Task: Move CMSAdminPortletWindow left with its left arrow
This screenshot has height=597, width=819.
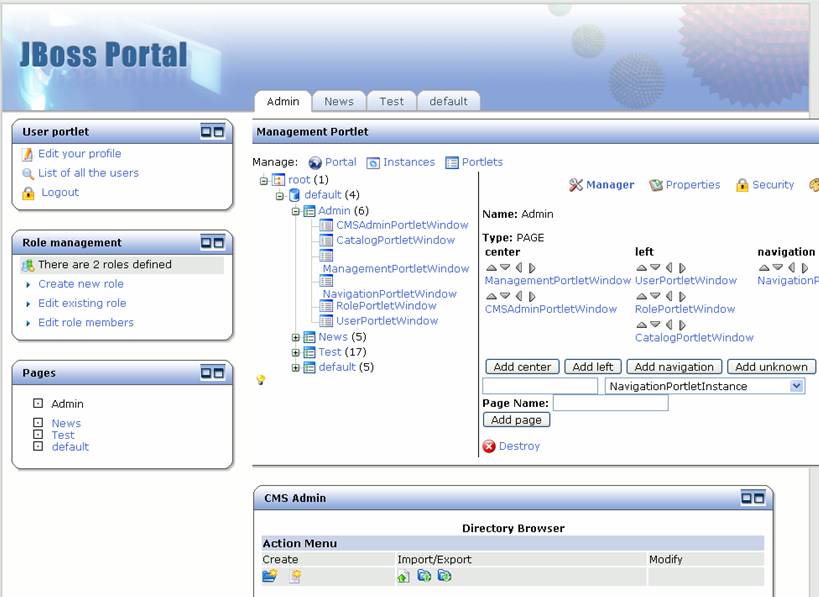Action: point(519,296)
